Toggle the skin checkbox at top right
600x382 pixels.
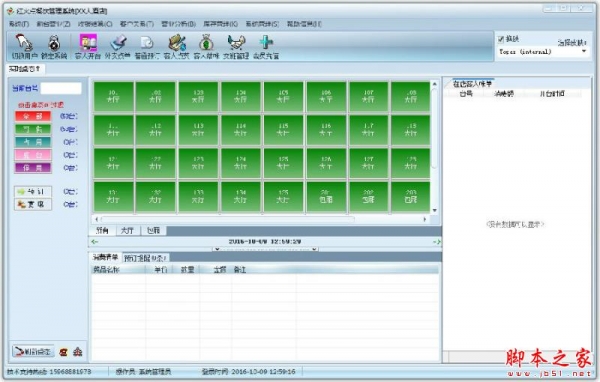point(501,39)
